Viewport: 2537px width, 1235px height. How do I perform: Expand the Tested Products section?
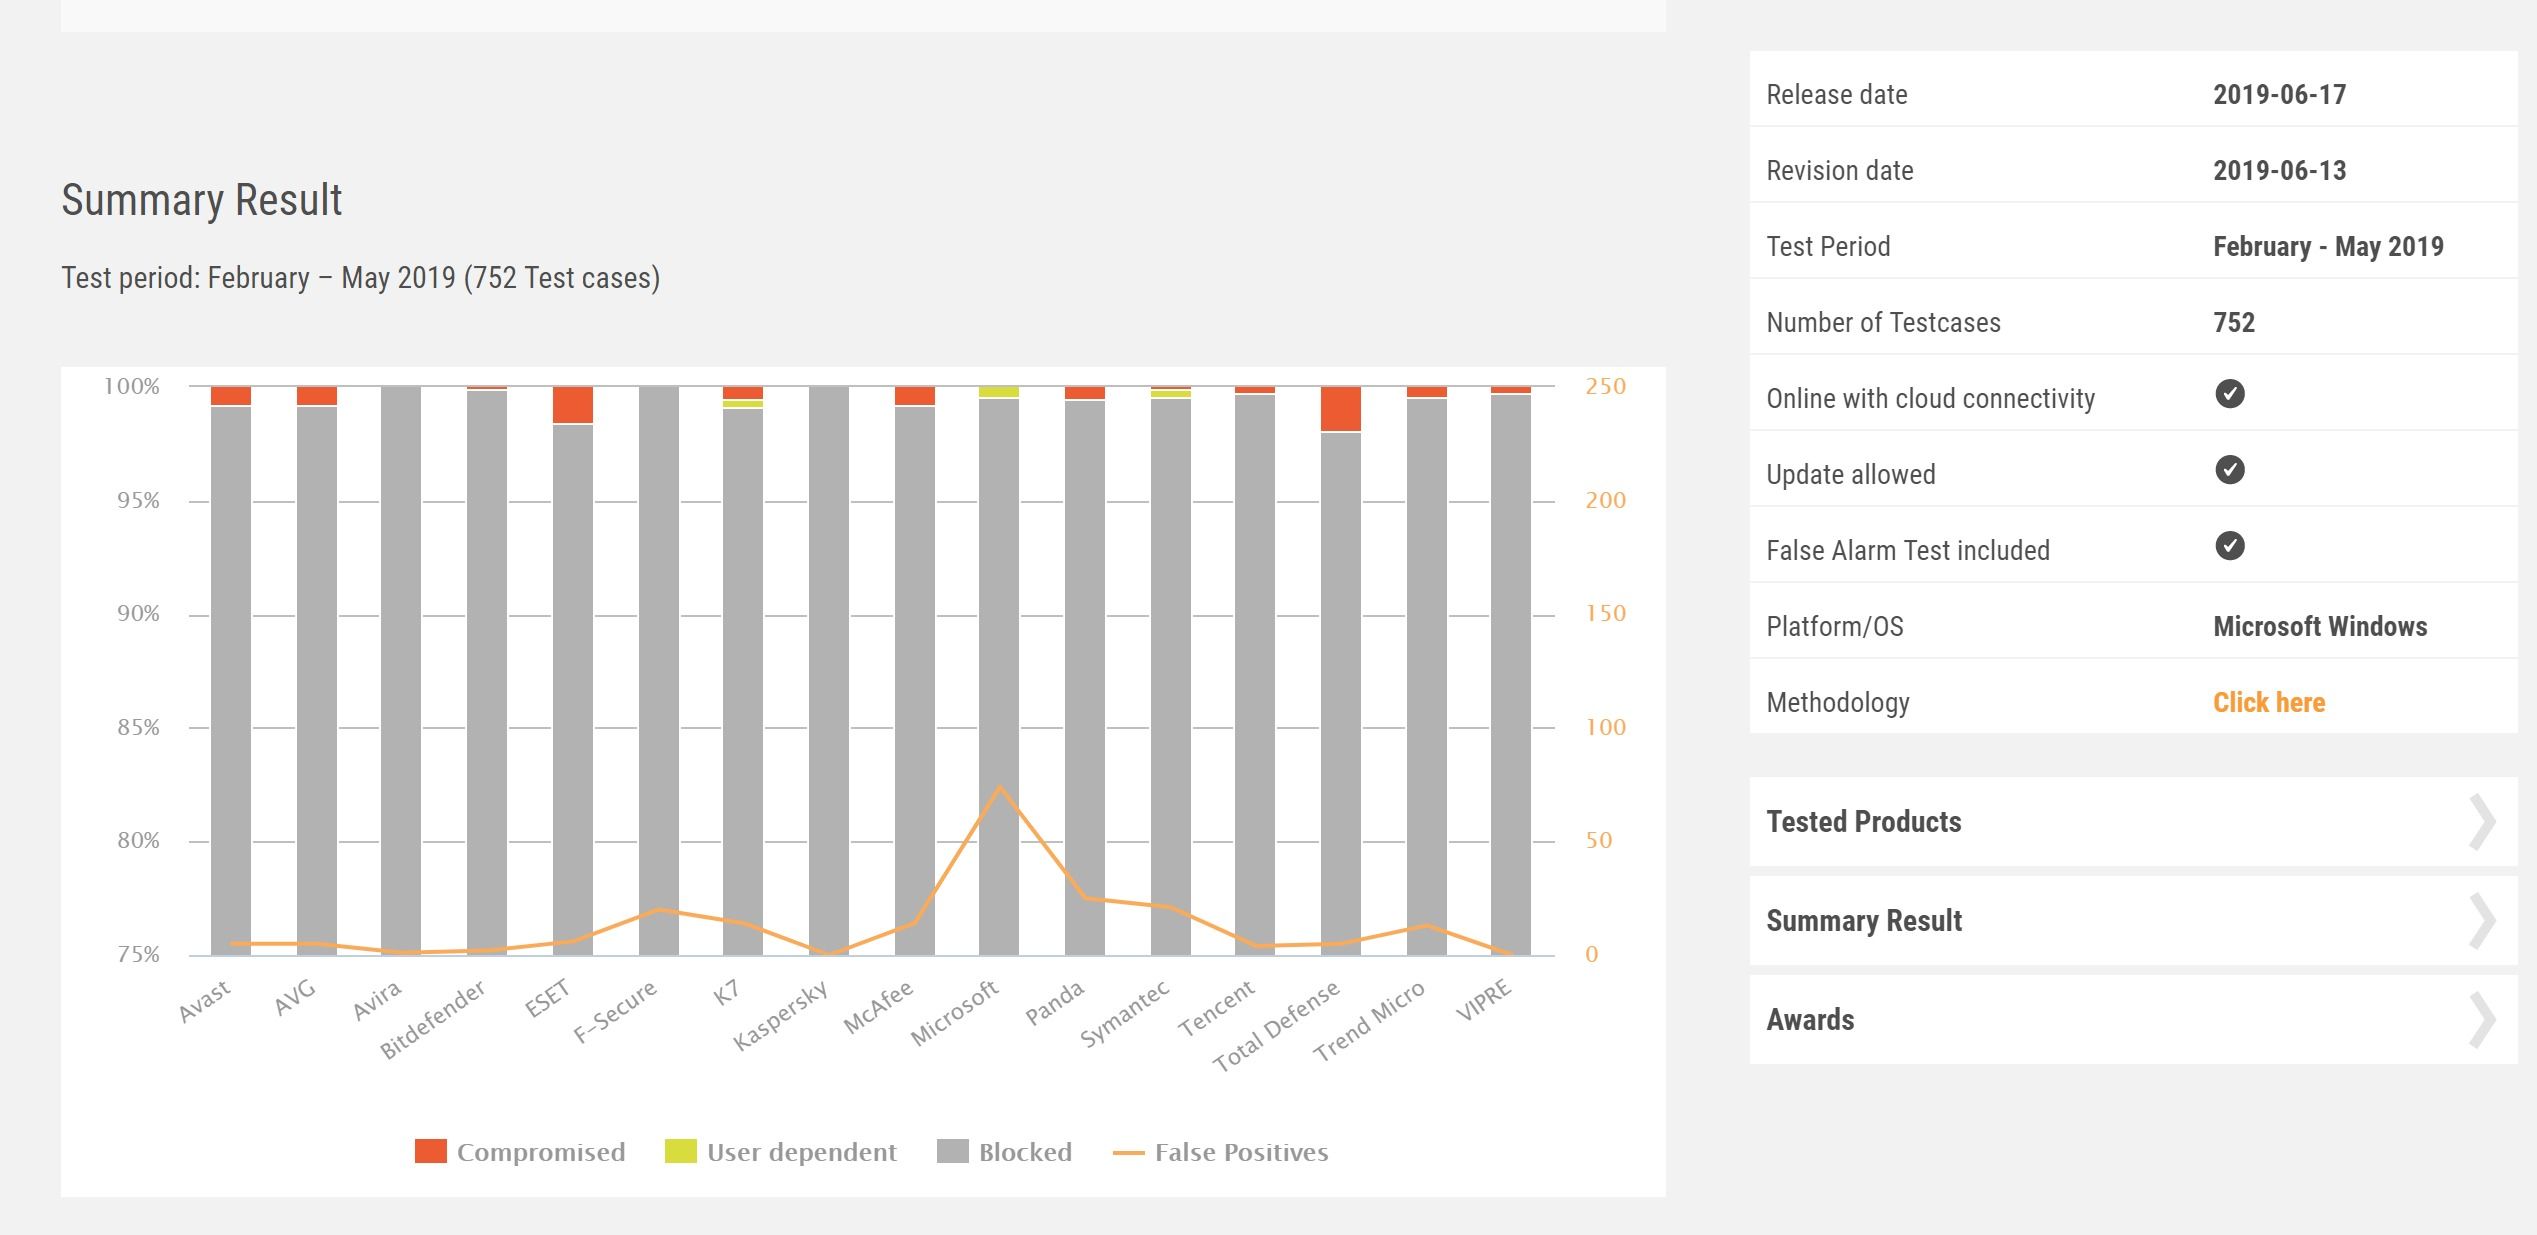(2133, 821)
